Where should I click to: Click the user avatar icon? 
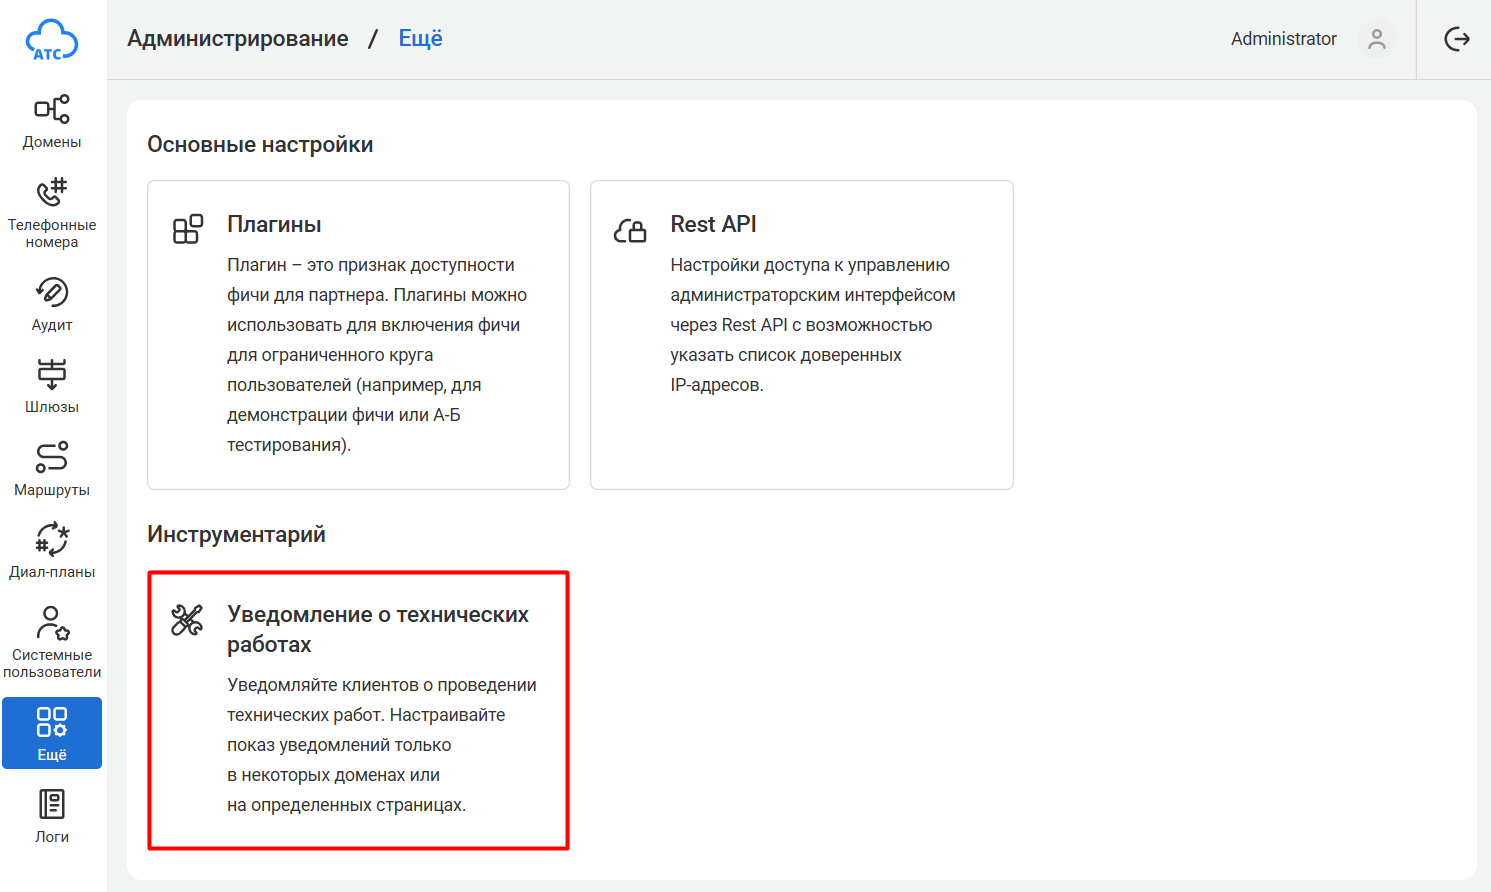(1377, 39)
